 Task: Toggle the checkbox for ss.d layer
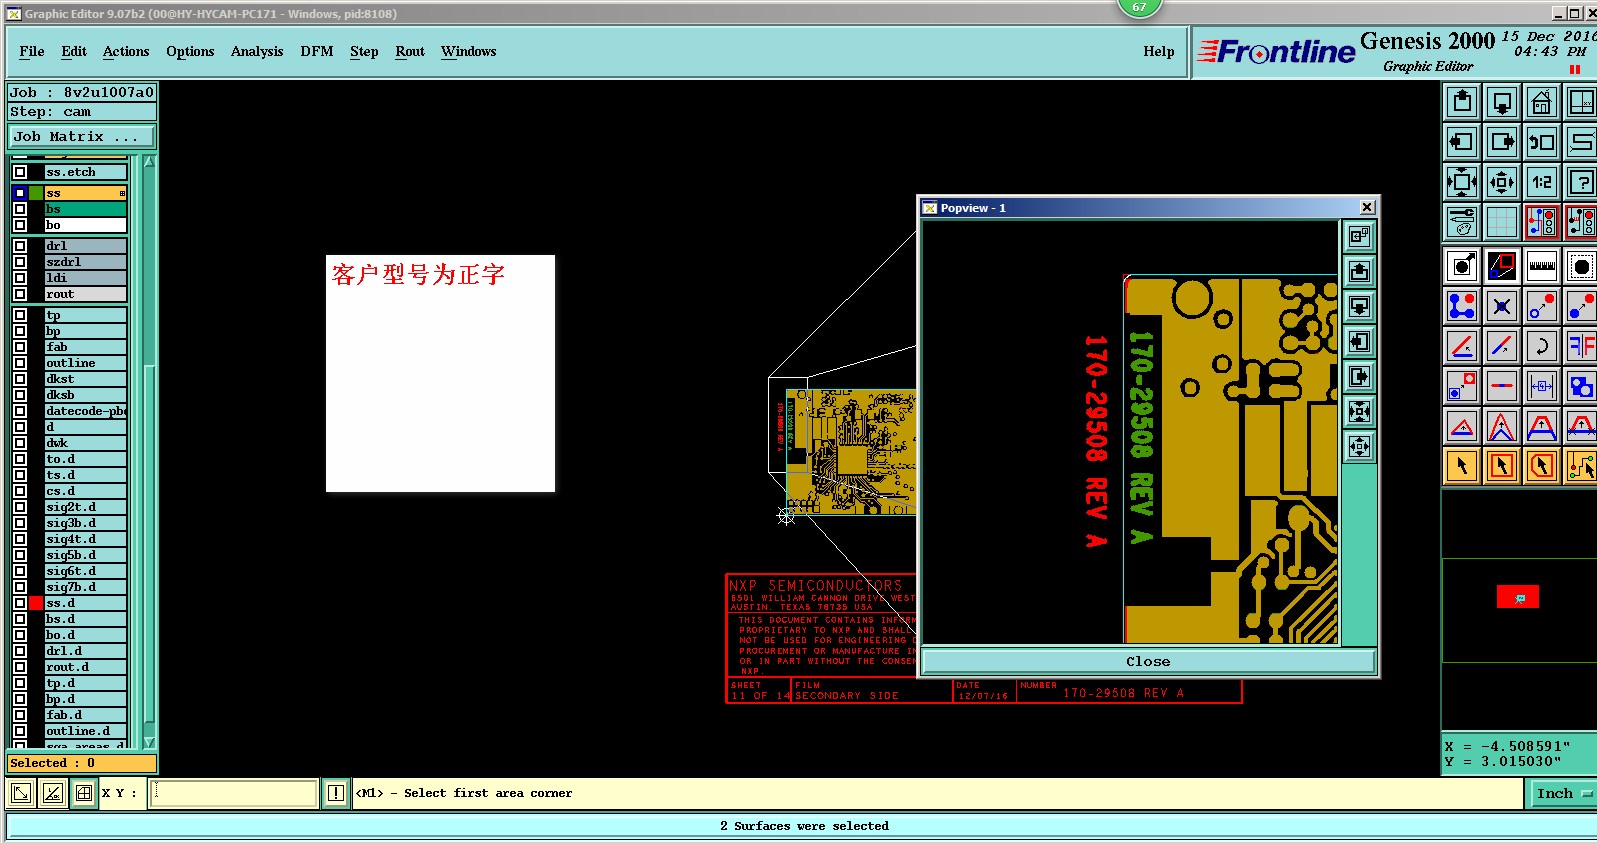(20, 603)
